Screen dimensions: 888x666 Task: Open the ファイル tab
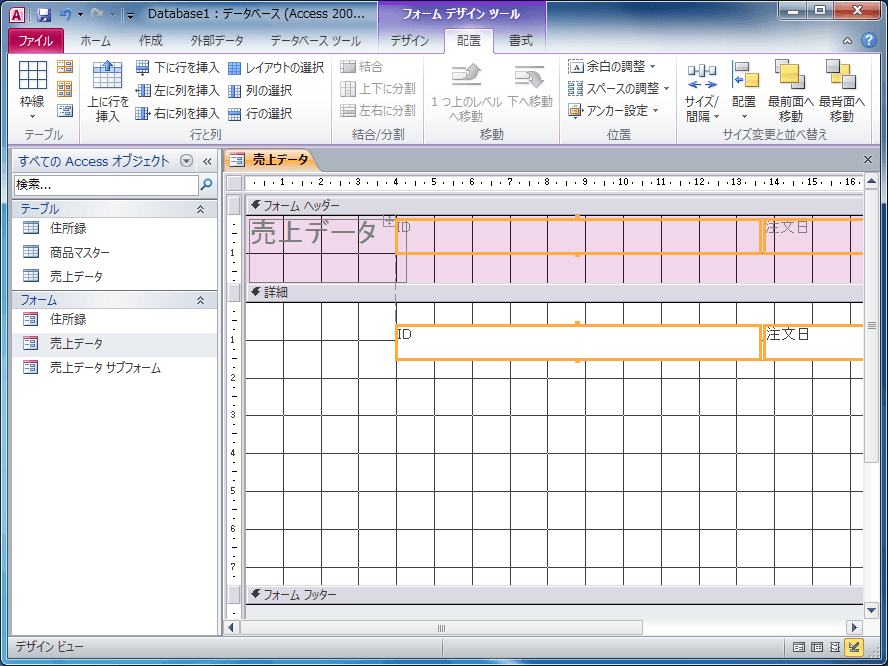click(x=36, y=41)
